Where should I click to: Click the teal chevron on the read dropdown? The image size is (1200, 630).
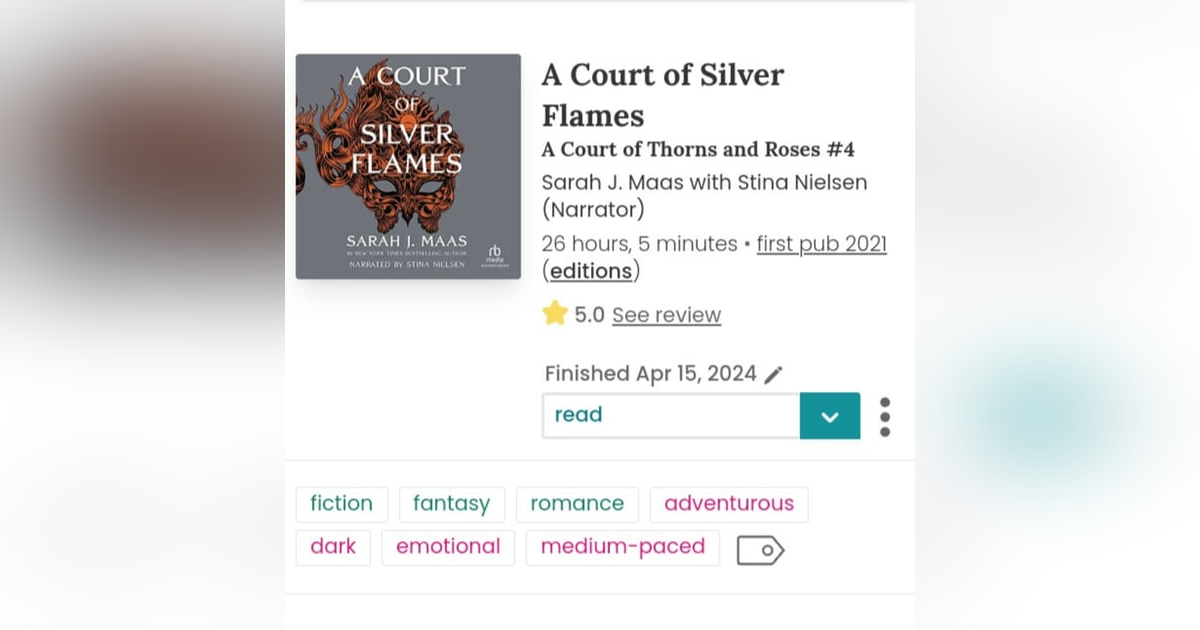(x=830, y=415)
